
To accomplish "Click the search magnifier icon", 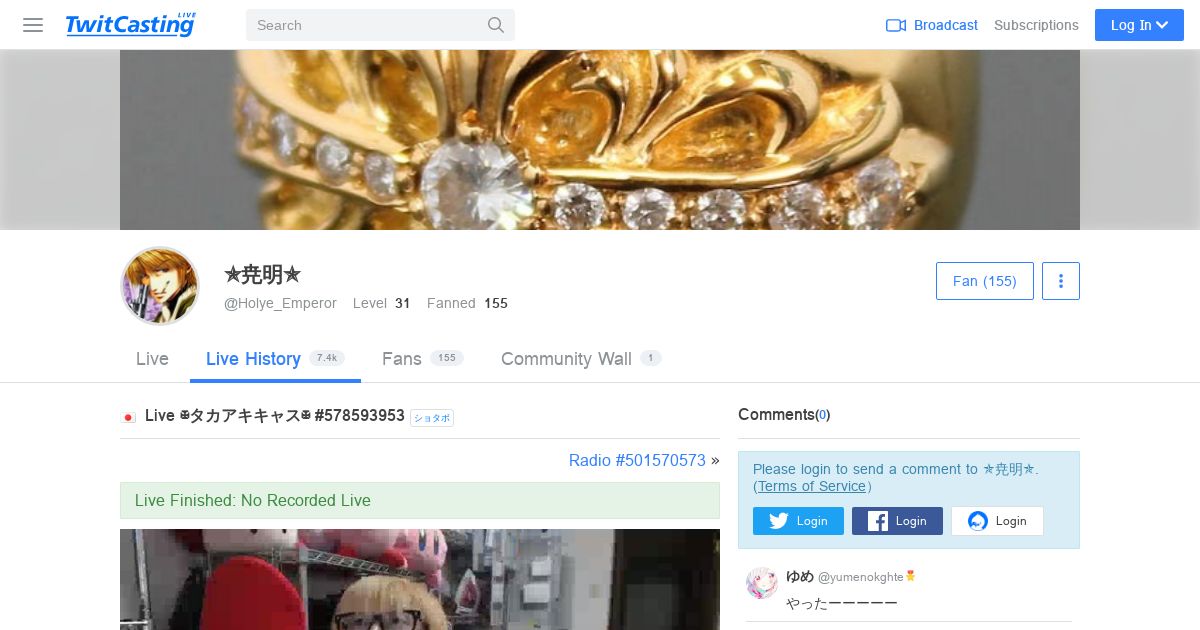I will [x=496, y=25].
